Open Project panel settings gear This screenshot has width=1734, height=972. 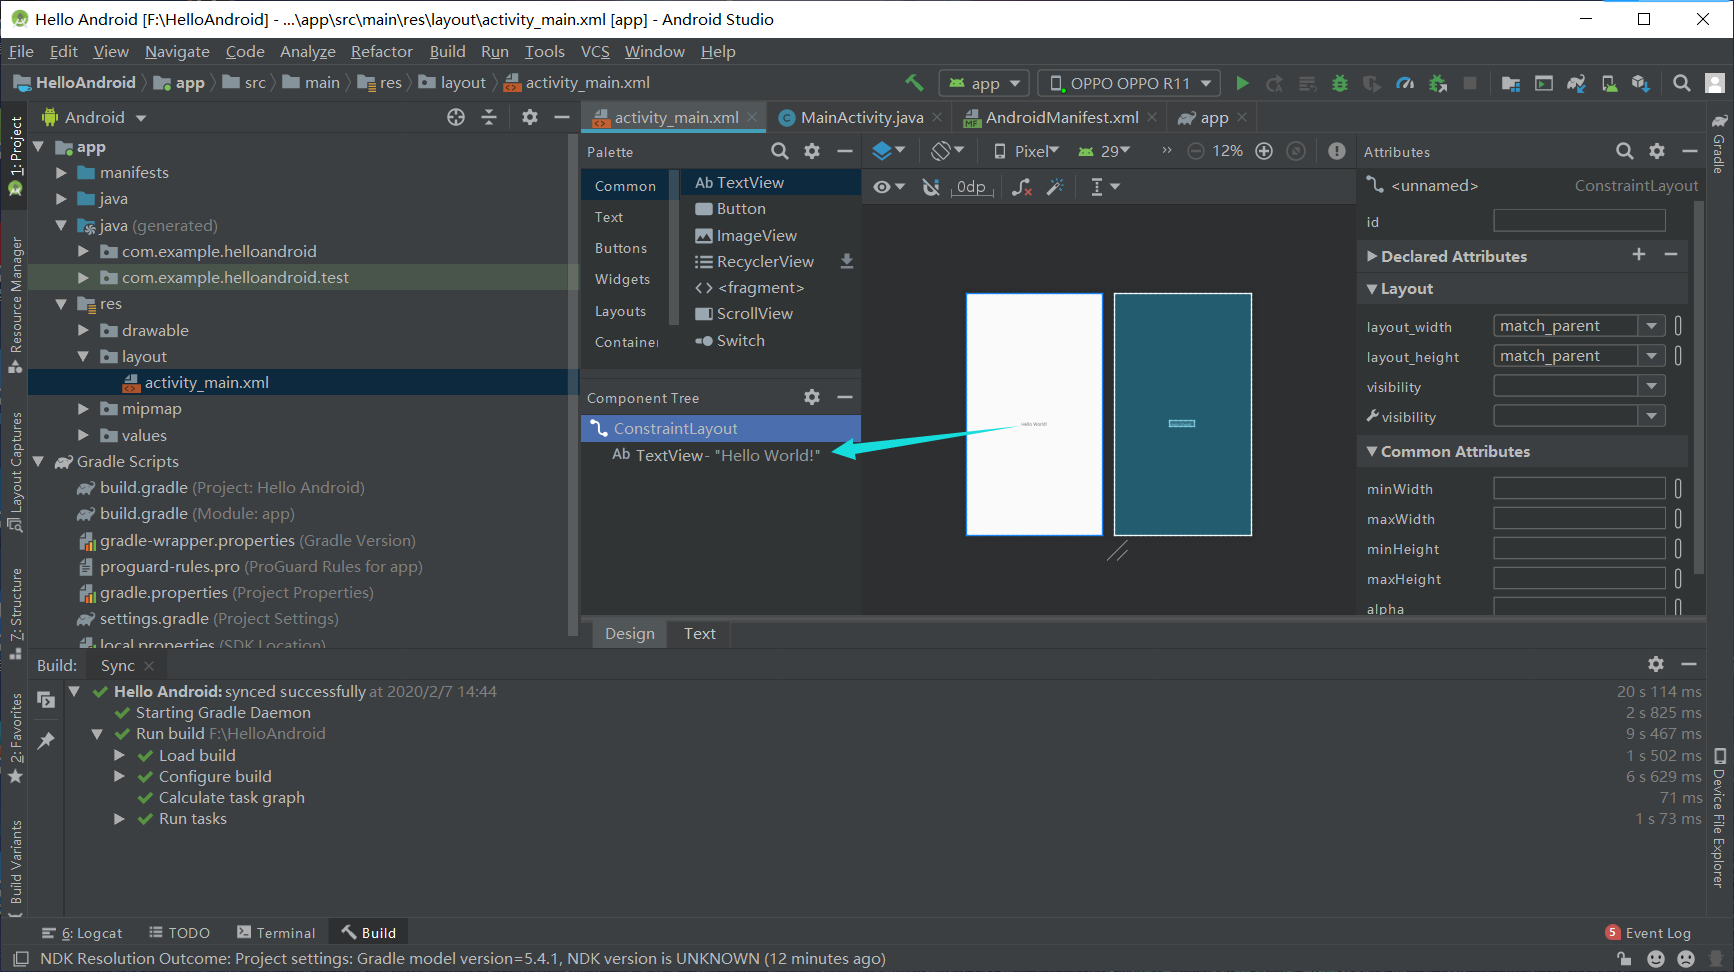pos(530,117)
